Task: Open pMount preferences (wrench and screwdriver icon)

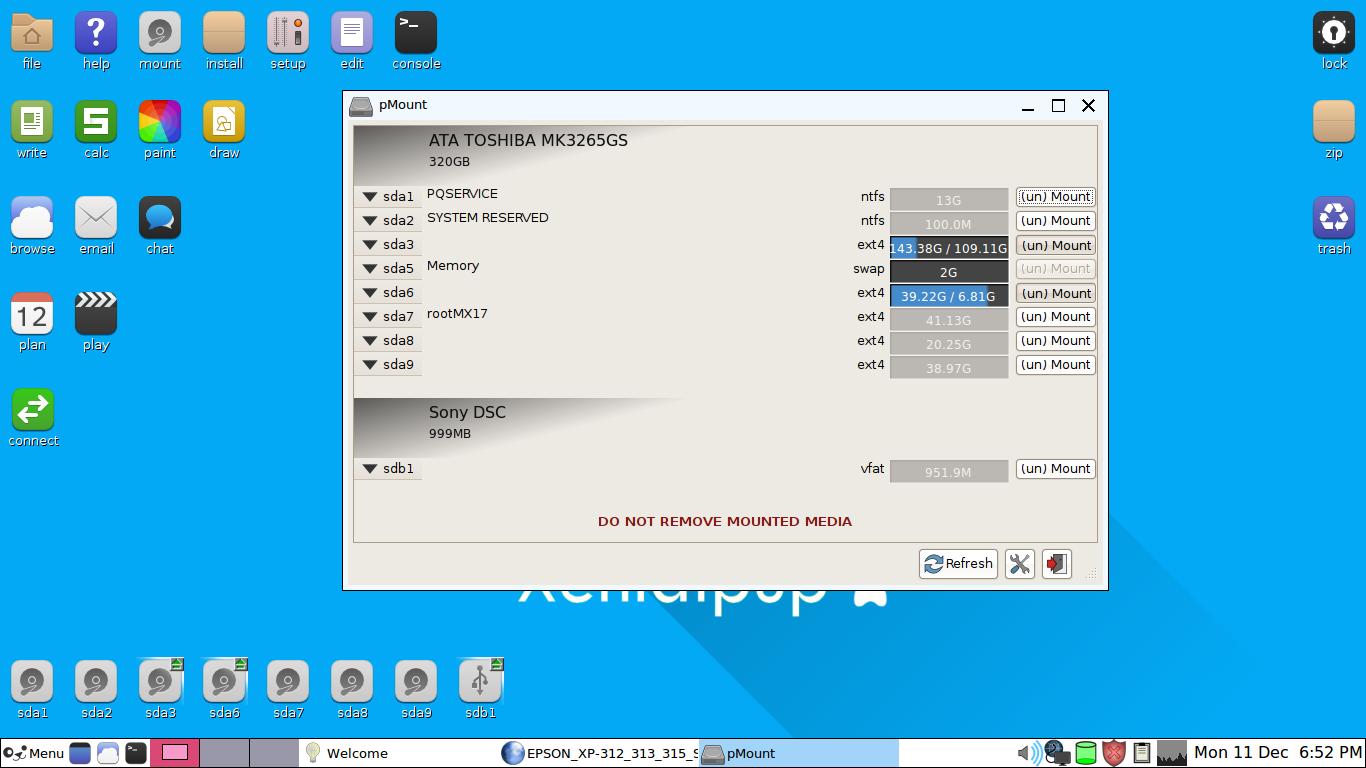Action: click(1019, 564)
